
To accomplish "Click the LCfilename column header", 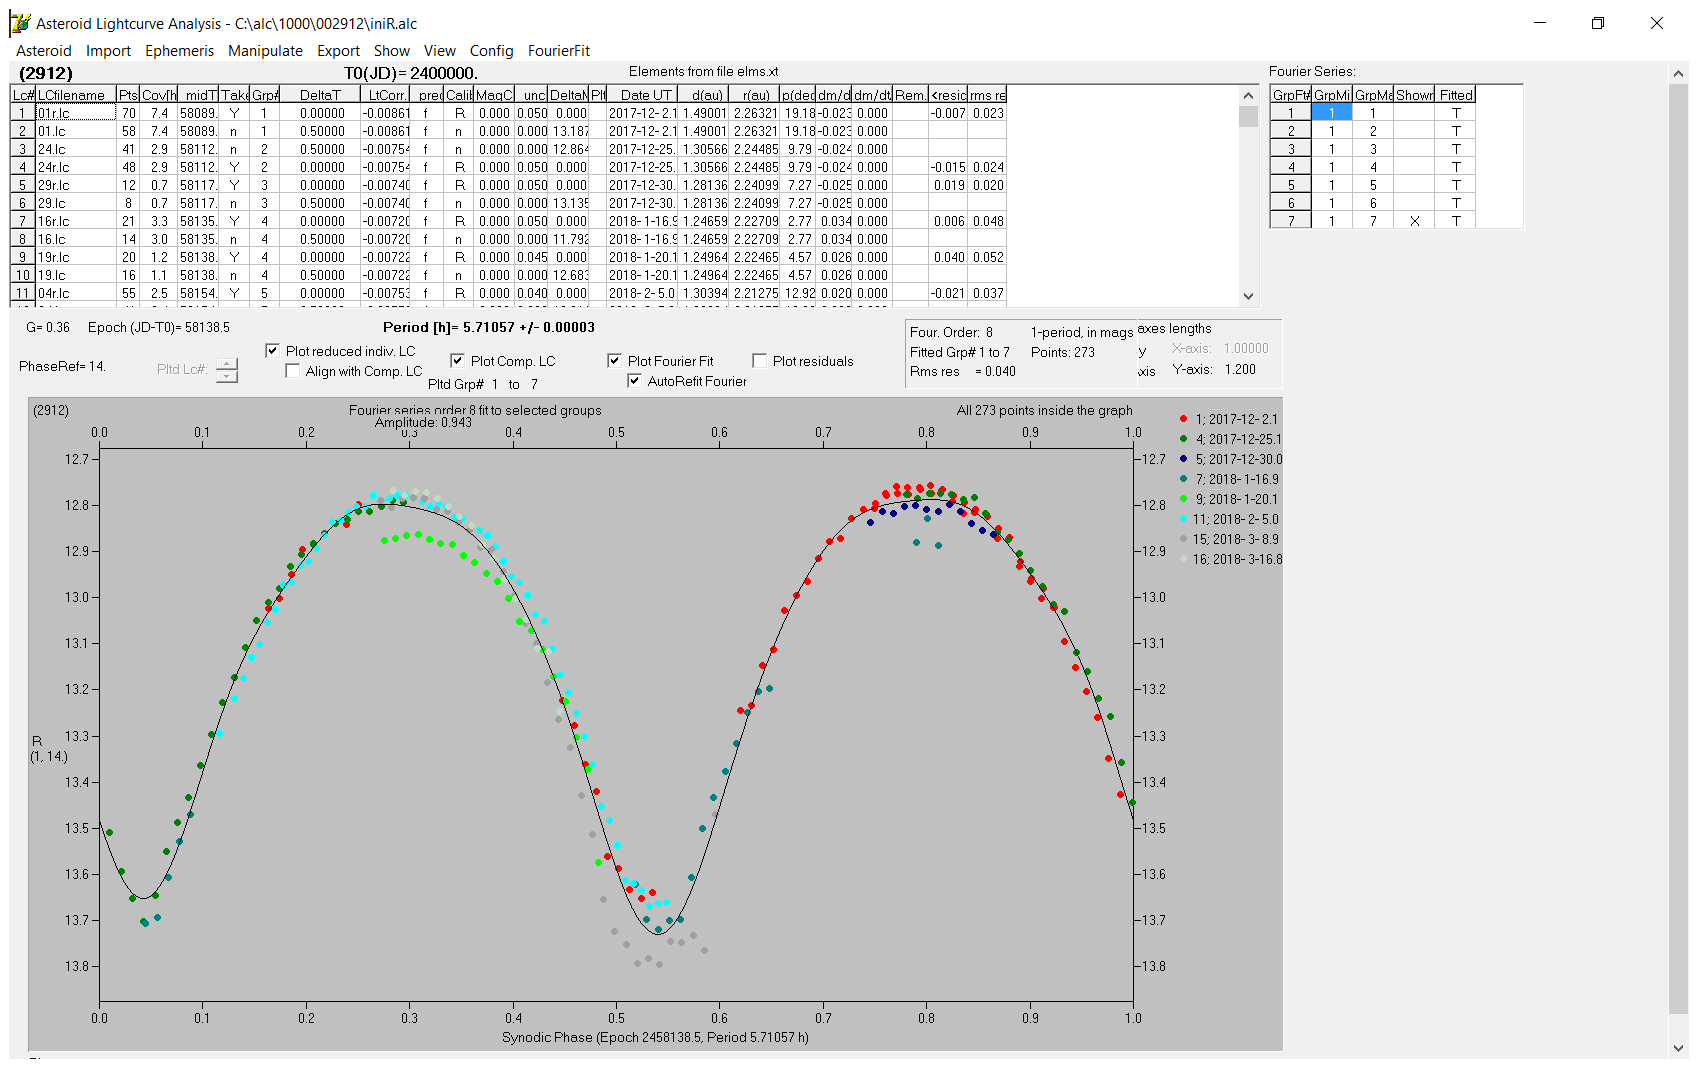I will (x=75, y=95).
